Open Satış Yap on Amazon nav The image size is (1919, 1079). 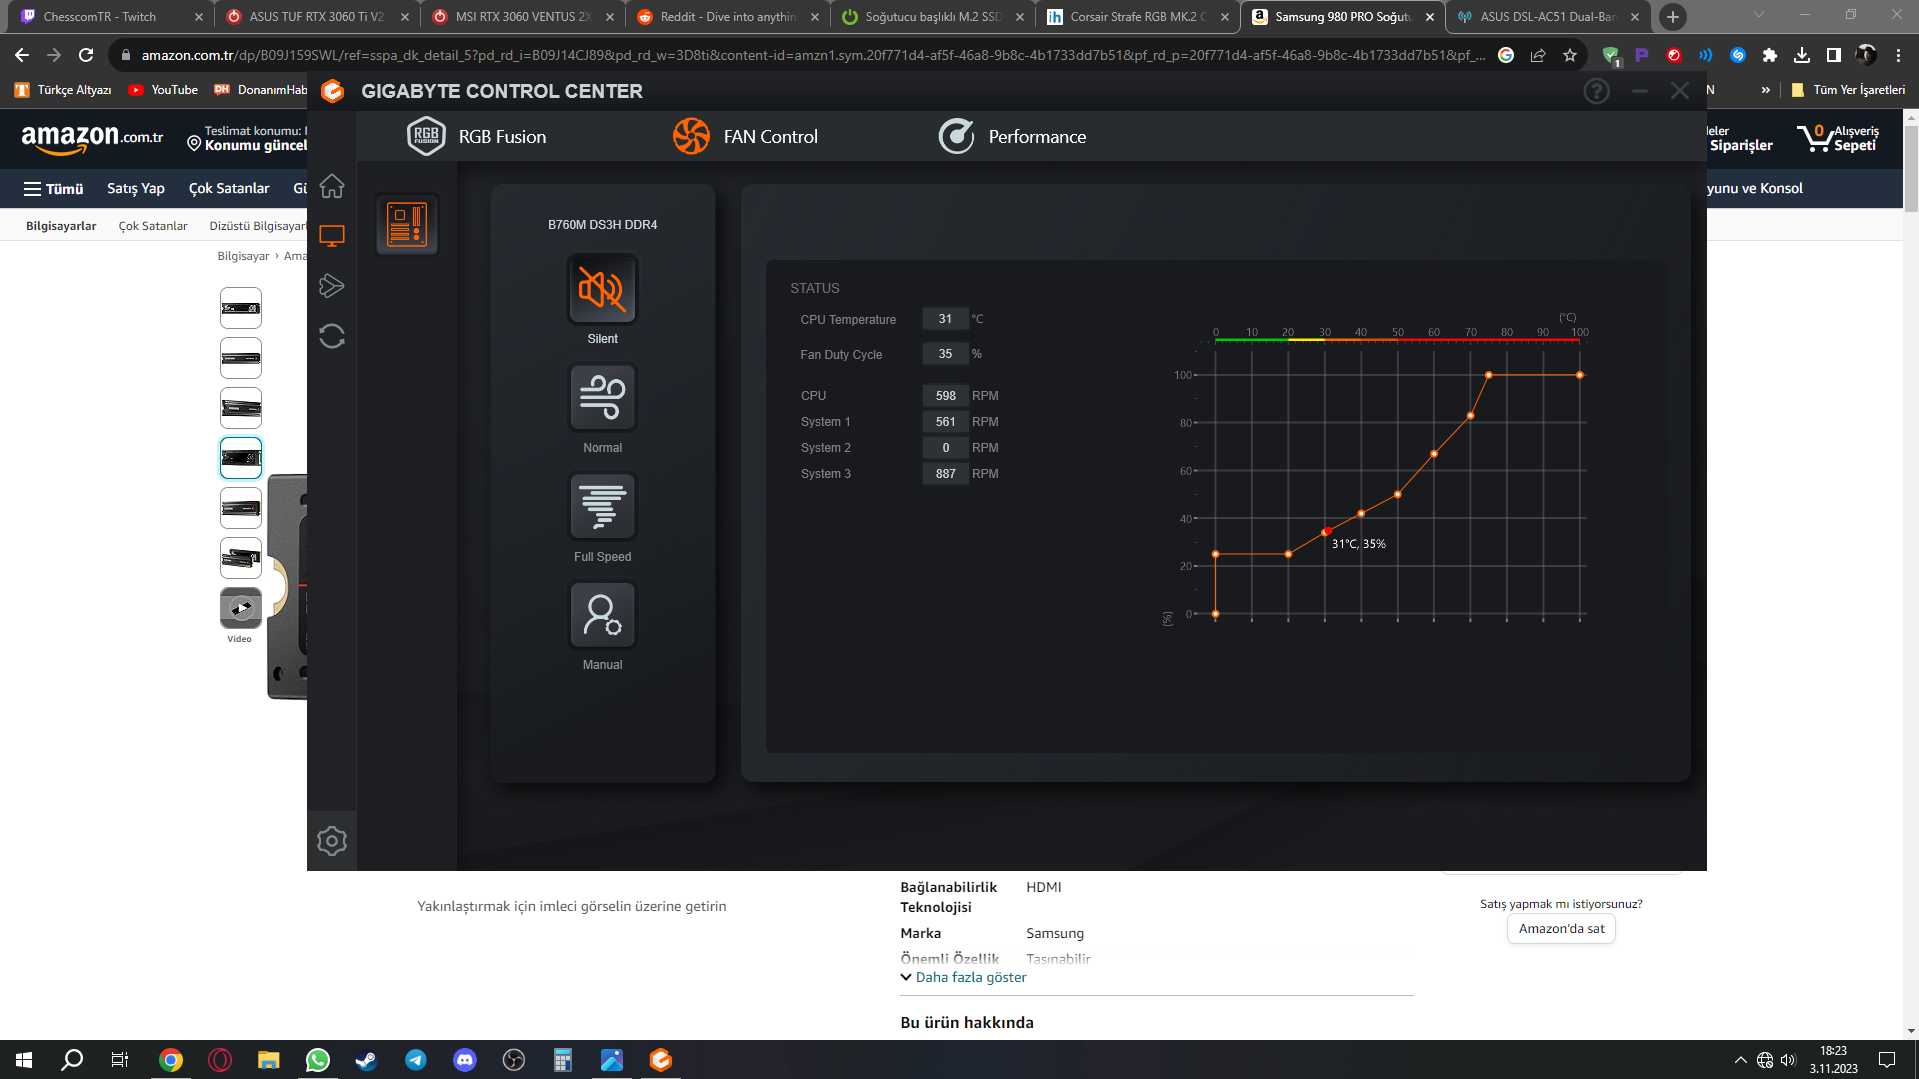coord(136,188)
